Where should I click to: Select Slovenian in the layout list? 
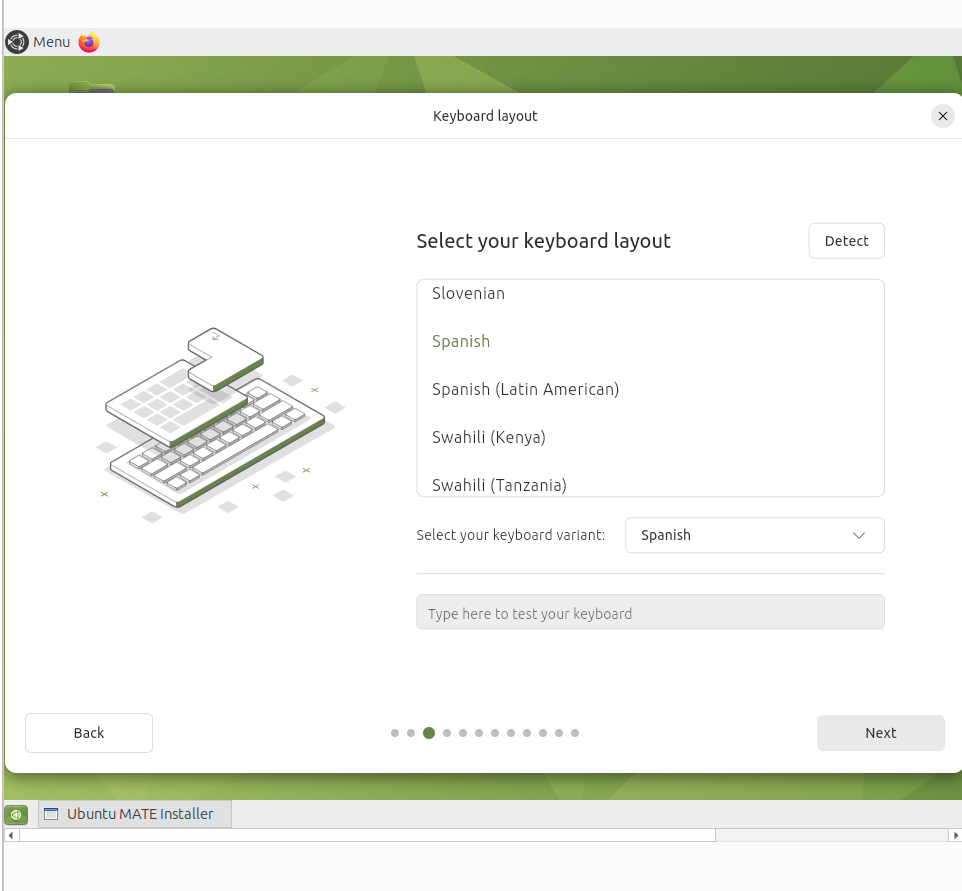650,293
